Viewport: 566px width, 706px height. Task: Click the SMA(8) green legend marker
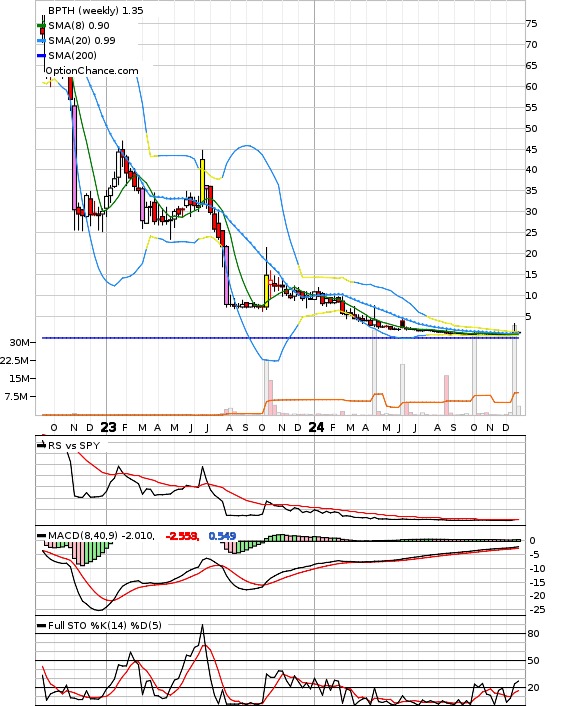click(41, 26)
